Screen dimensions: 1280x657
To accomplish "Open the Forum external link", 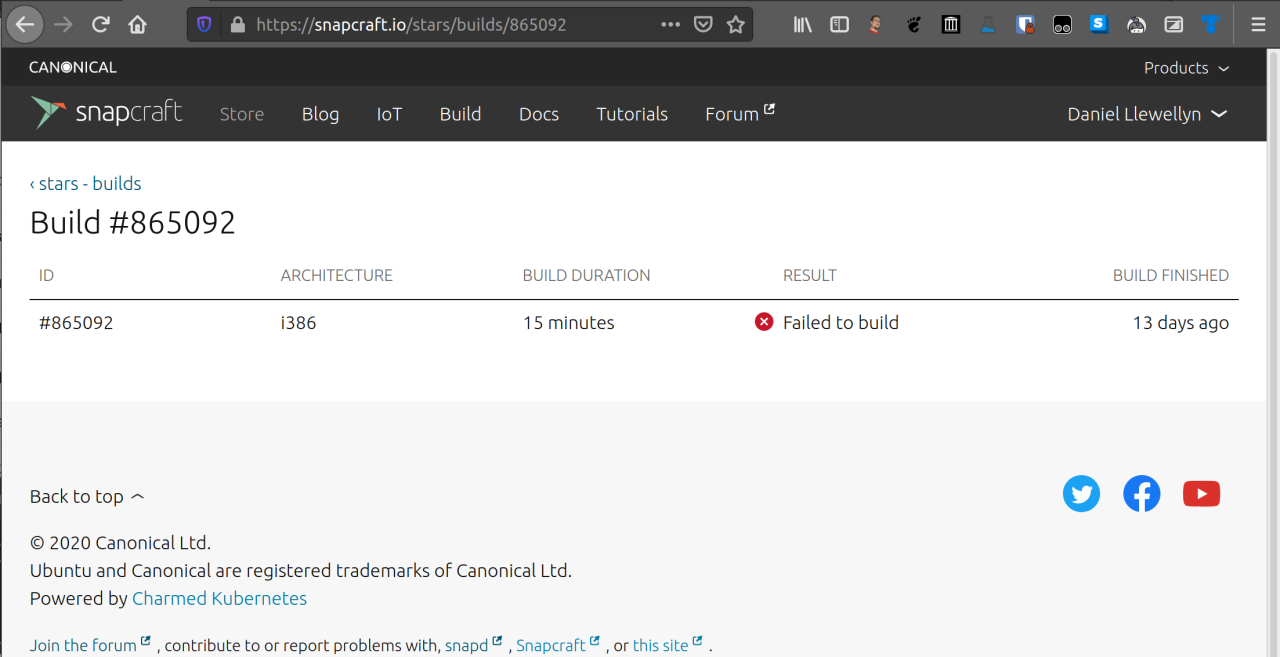I will [x=740, y=114].
